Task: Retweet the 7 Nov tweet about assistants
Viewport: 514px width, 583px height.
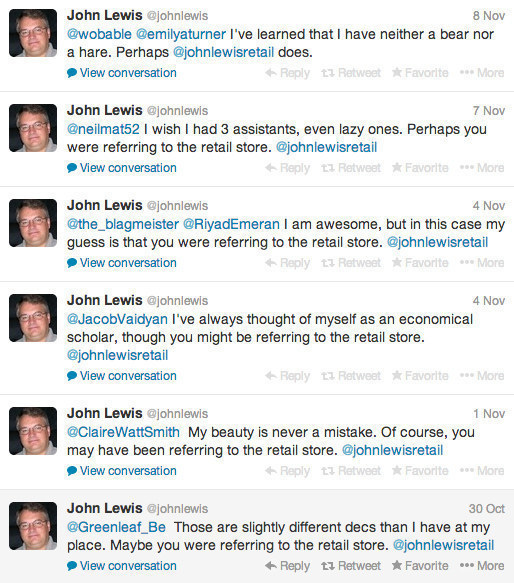Action: (x=351, y=168)
